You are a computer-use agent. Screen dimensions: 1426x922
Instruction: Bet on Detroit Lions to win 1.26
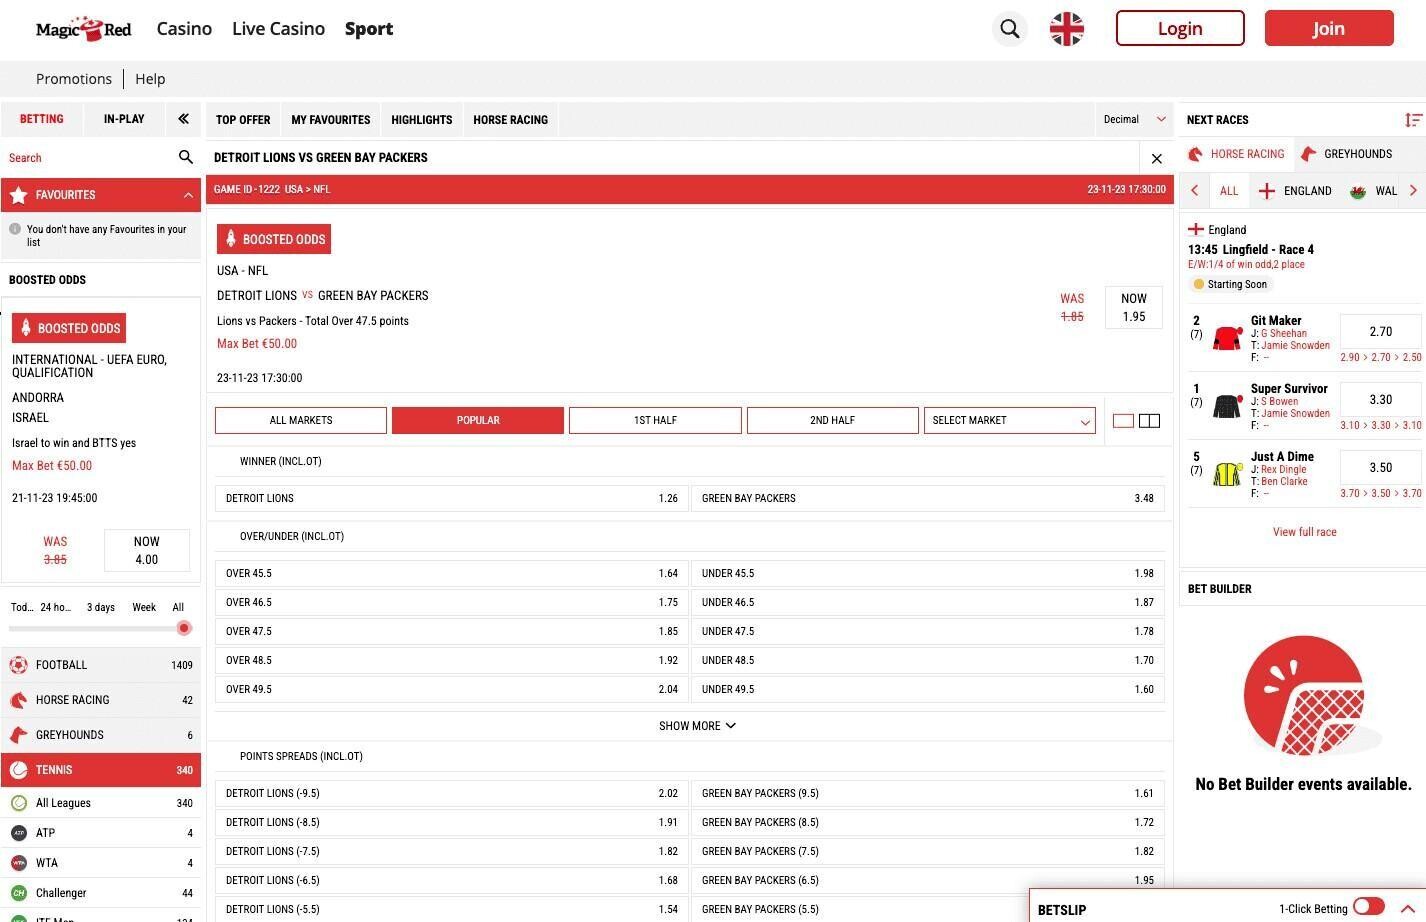(452, 498)
